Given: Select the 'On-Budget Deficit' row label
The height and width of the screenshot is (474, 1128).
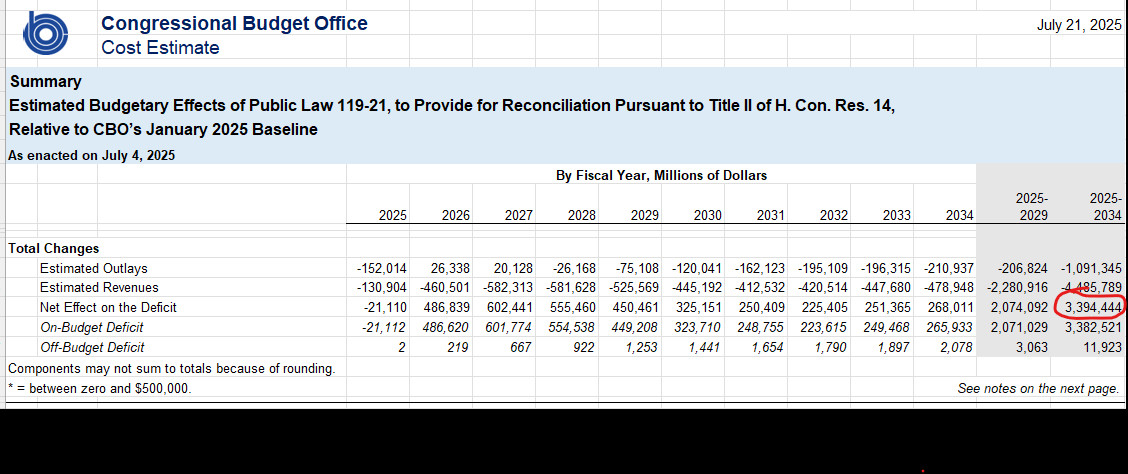Looking at the screenshot, I should click(x=91, y=327).
